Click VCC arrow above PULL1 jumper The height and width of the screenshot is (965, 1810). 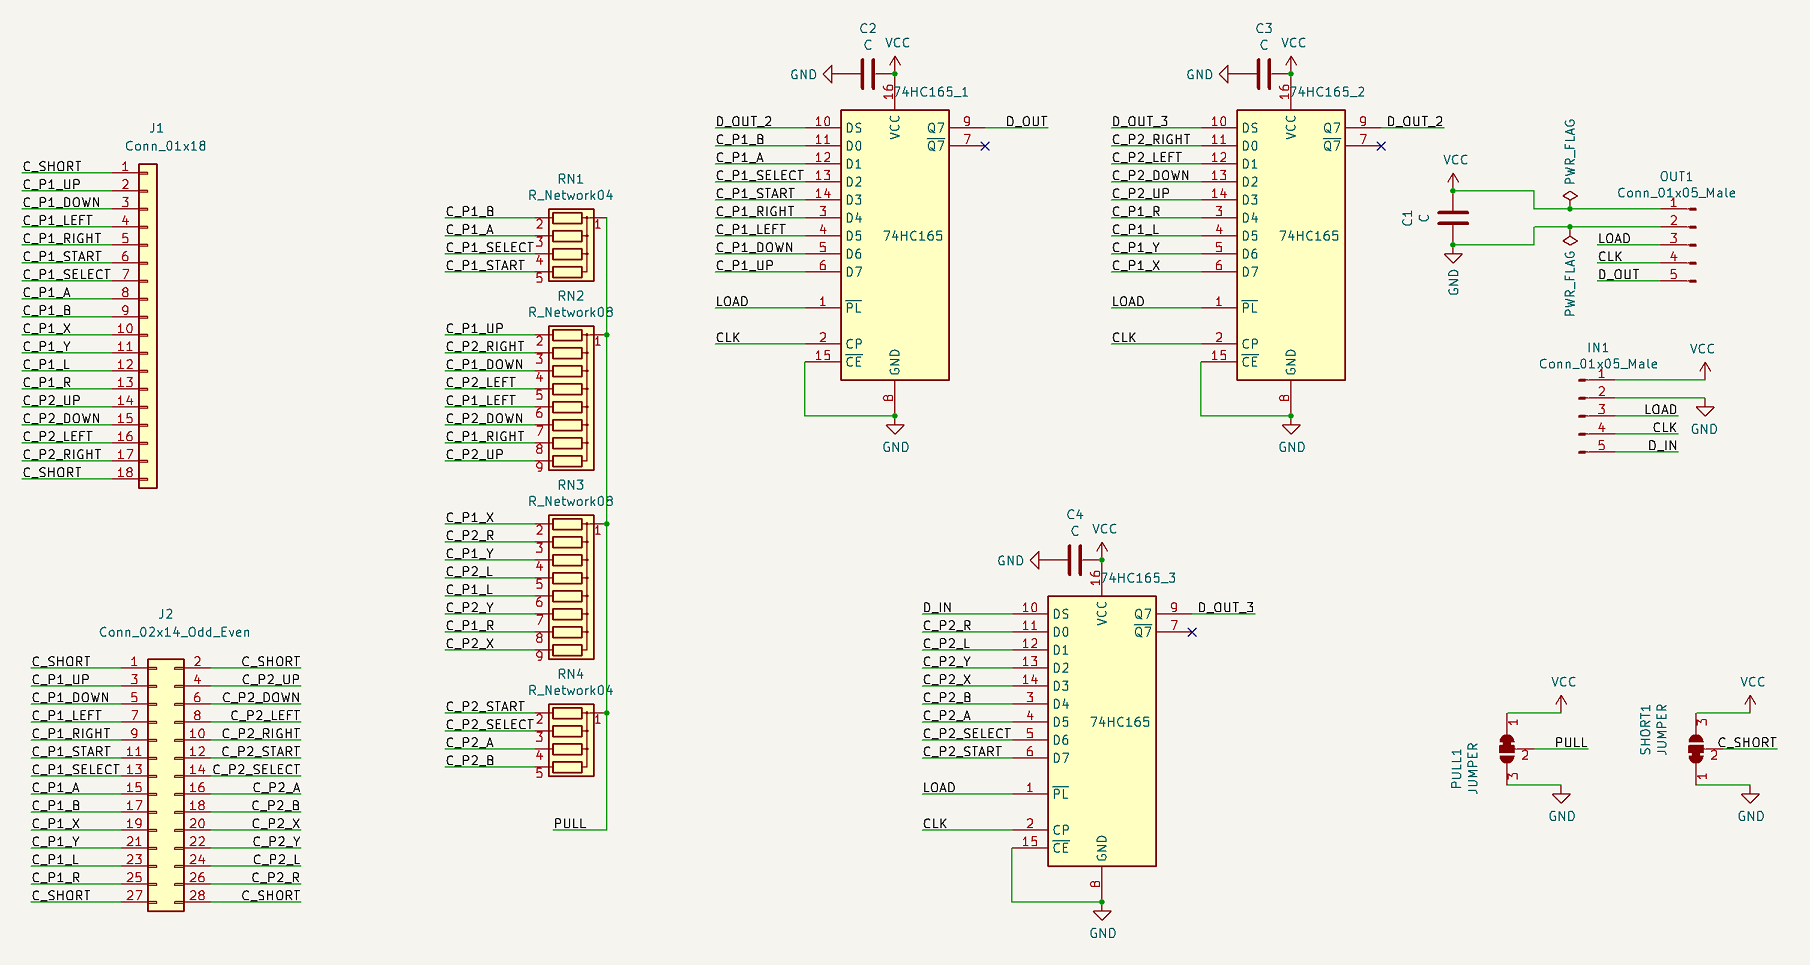point(1561,702)
